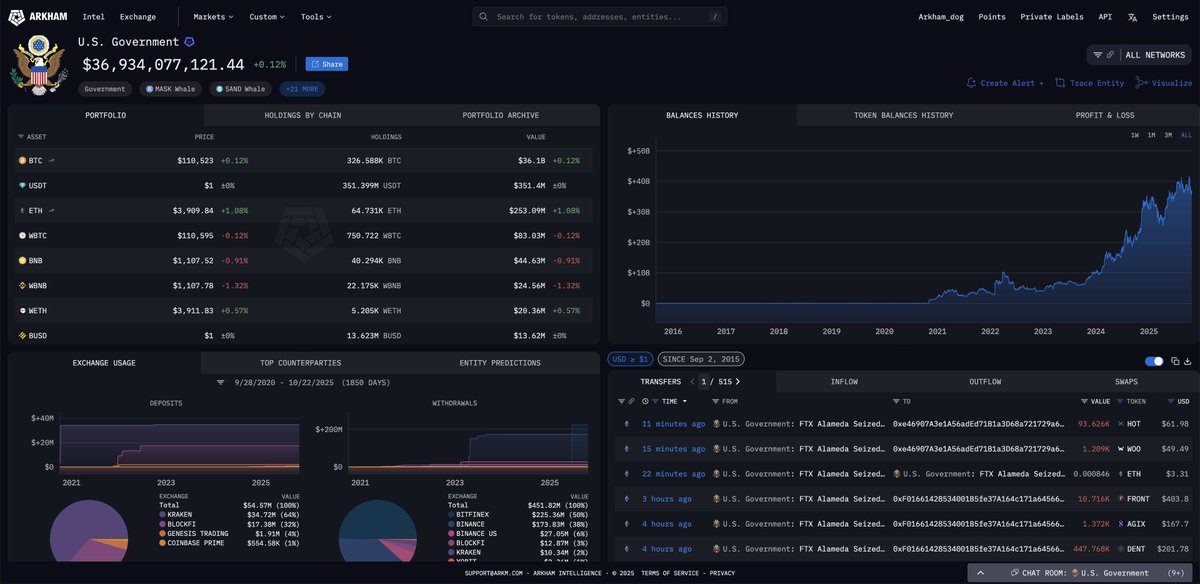Click the Visualize graph icon
This screenshot has width=1200, height=584.
point(1143,83)
